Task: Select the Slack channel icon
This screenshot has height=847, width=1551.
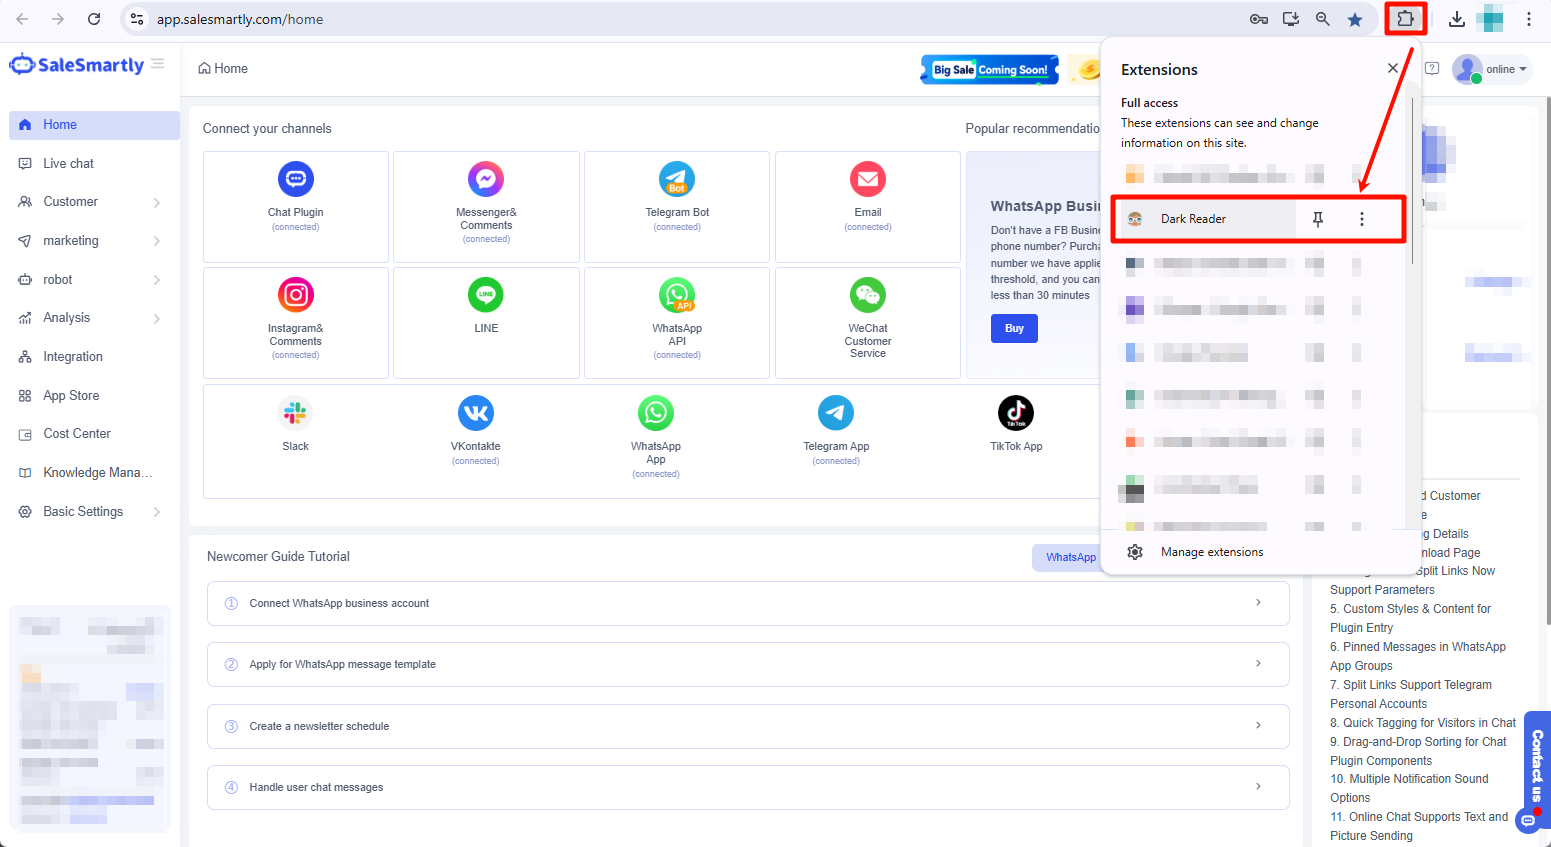Action: coord(295,413)
